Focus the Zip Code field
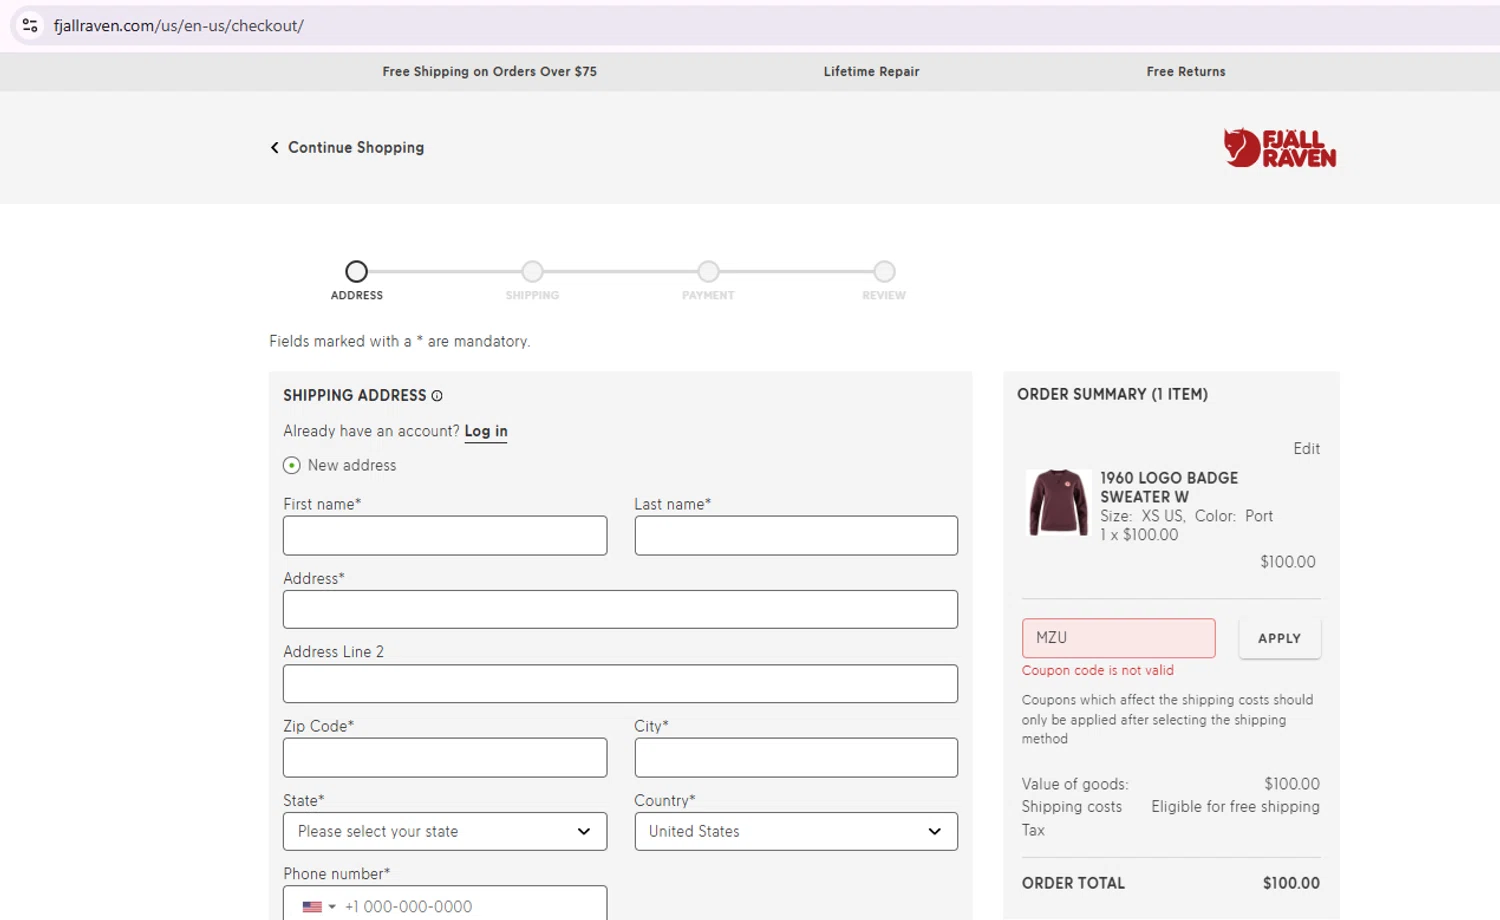1500x920 pixels. point(445,758)
